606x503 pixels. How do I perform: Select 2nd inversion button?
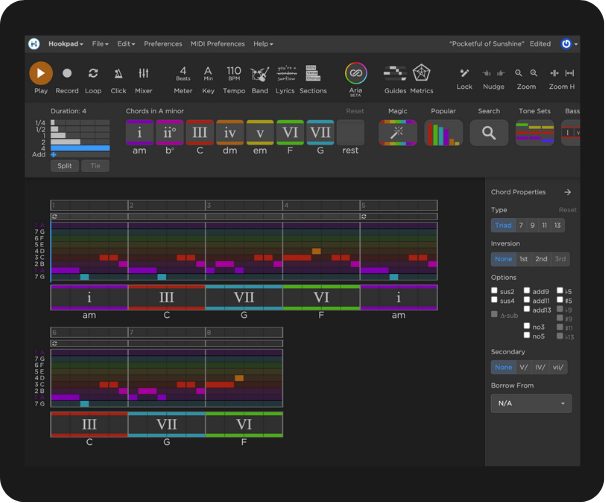(x=541, y=258)
